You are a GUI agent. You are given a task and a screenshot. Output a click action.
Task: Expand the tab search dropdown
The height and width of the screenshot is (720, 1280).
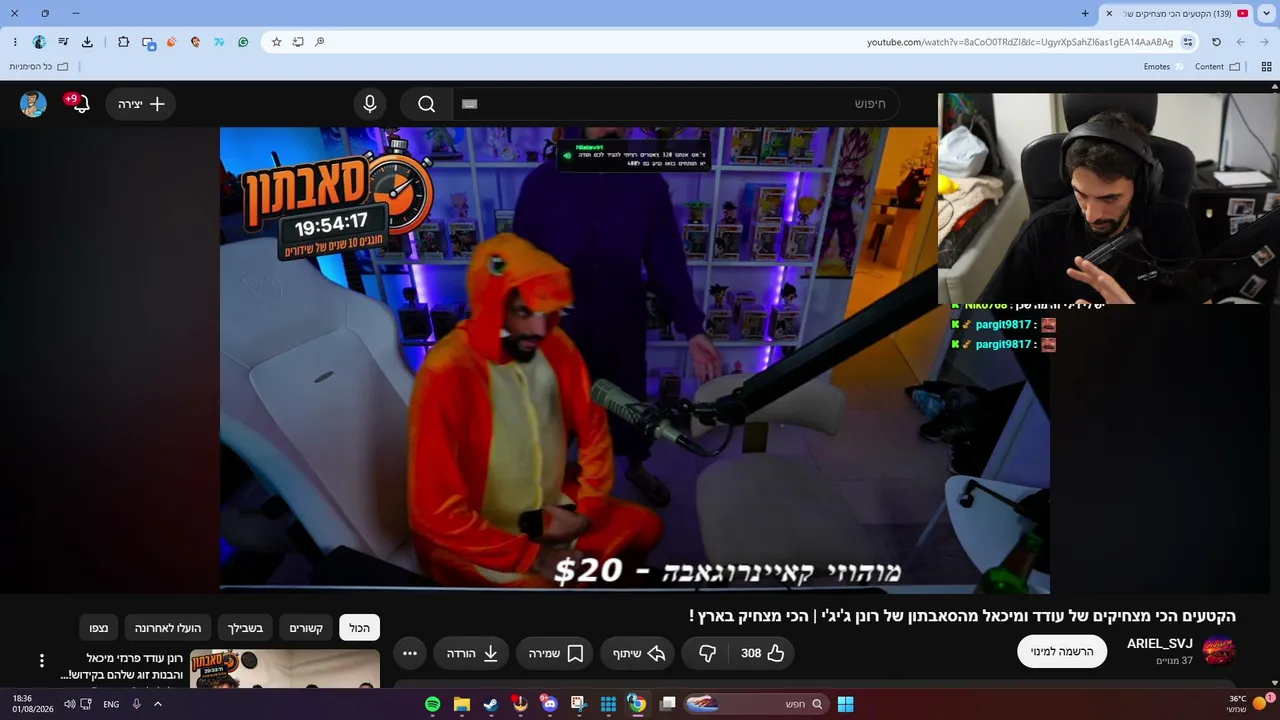pyautogui.click(x=1267, y=13)
